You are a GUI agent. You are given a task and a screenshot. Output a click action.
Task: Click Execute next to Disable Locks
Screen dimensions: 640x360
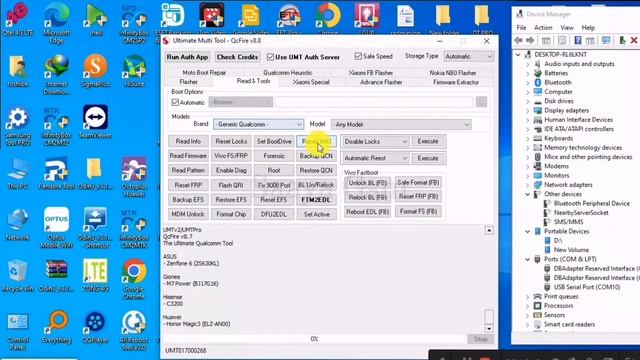pos(428,141)
